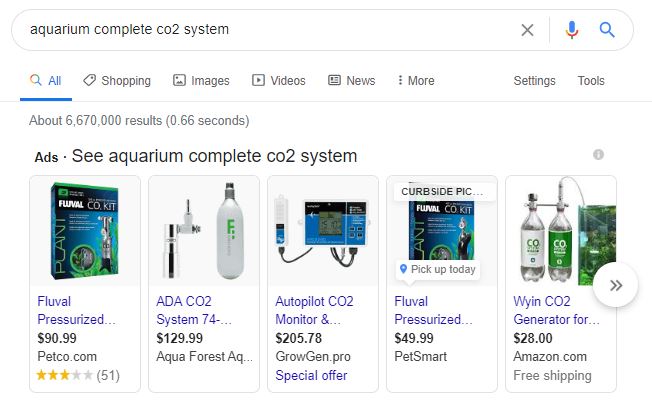This screenshot has height=405, width=652.
Task: Start voice search with the microphone icon
Action: pyautogui.click(x=572, y=30)
